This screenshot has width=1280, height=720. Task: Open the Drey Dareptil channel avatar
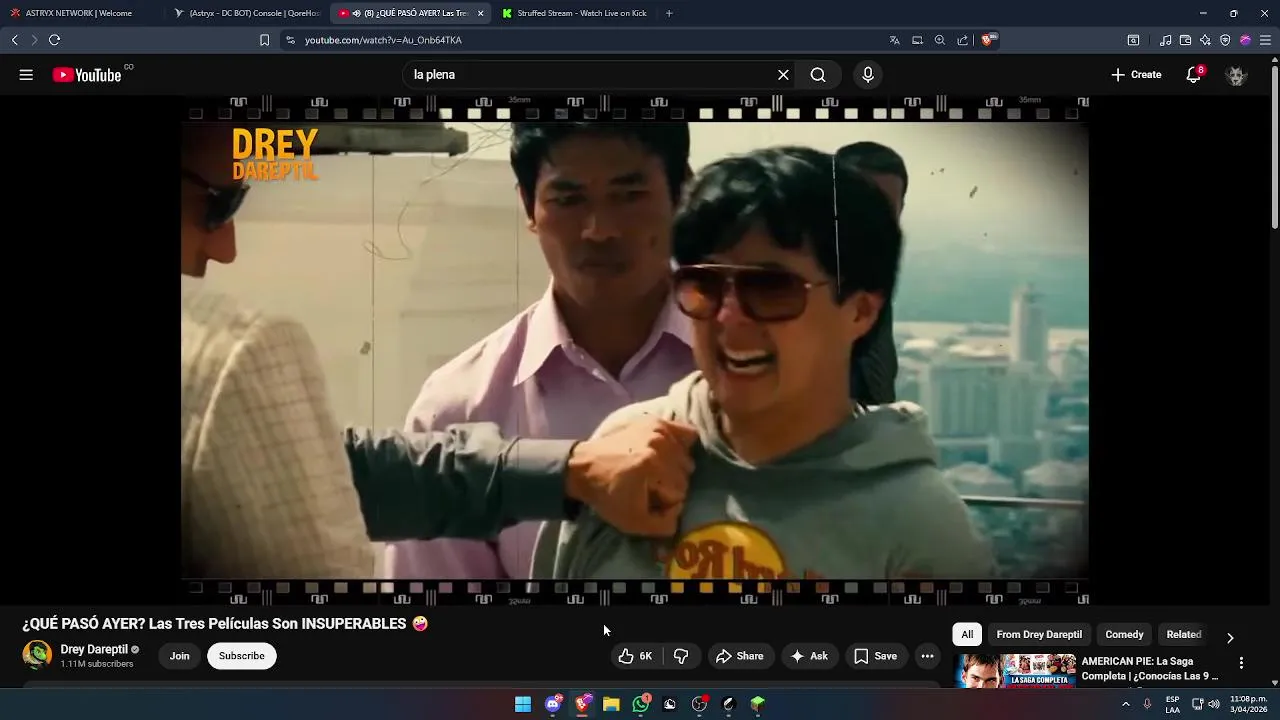pyautogui.click(x=37, y=655)
